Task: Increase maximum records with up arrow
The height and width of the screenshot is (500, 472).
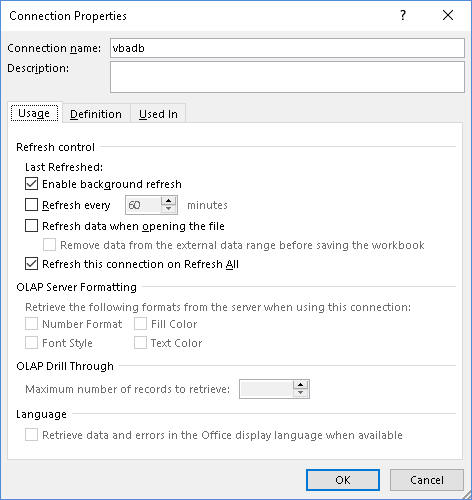Action: click(301, 385)
